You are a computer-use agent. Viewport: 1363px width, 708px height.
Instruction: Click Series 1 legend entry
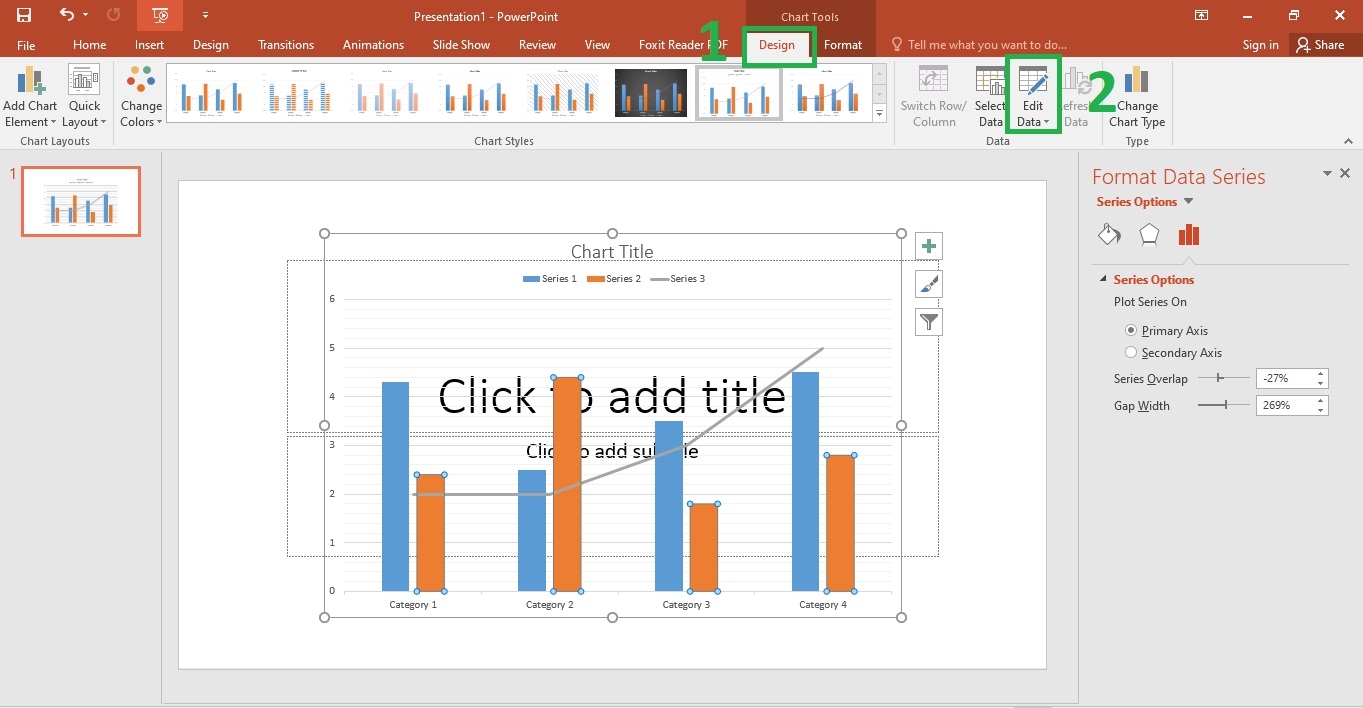tap(550, 279)
